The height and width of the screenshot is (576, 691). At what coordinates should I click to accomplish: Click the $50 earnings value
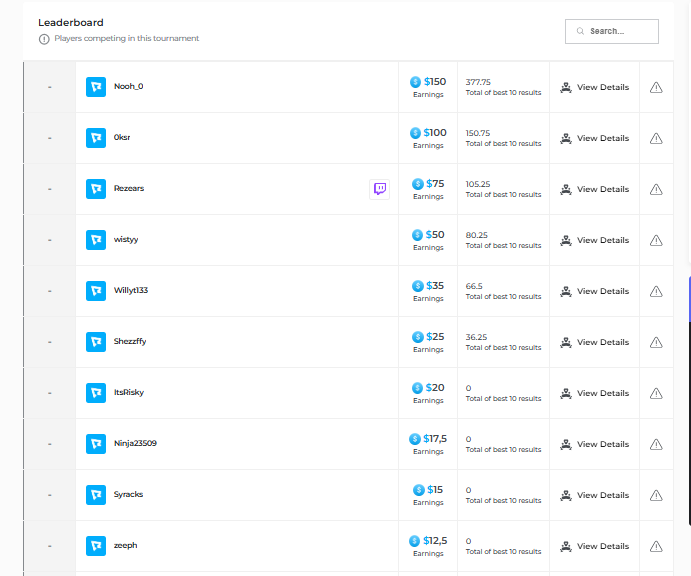point(435,235)
